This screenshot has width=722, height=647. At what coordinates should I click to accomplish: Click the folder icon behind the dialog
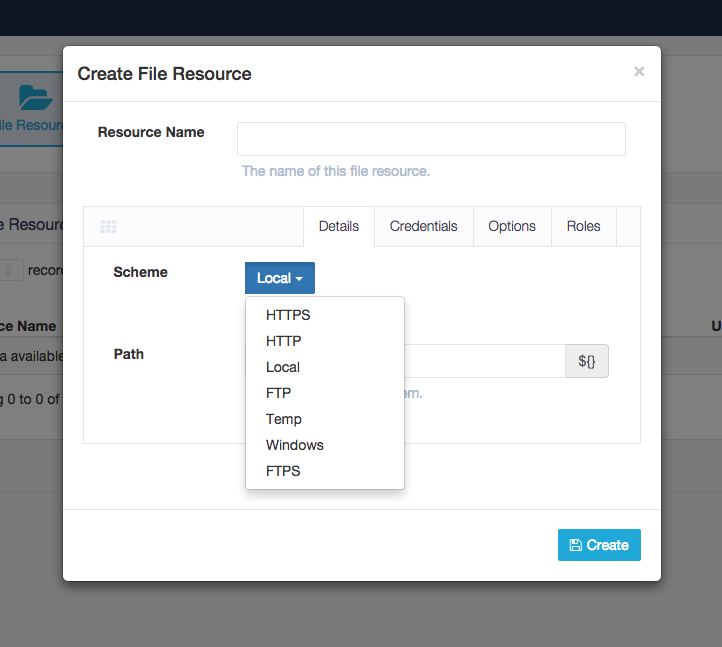[36, 98]
